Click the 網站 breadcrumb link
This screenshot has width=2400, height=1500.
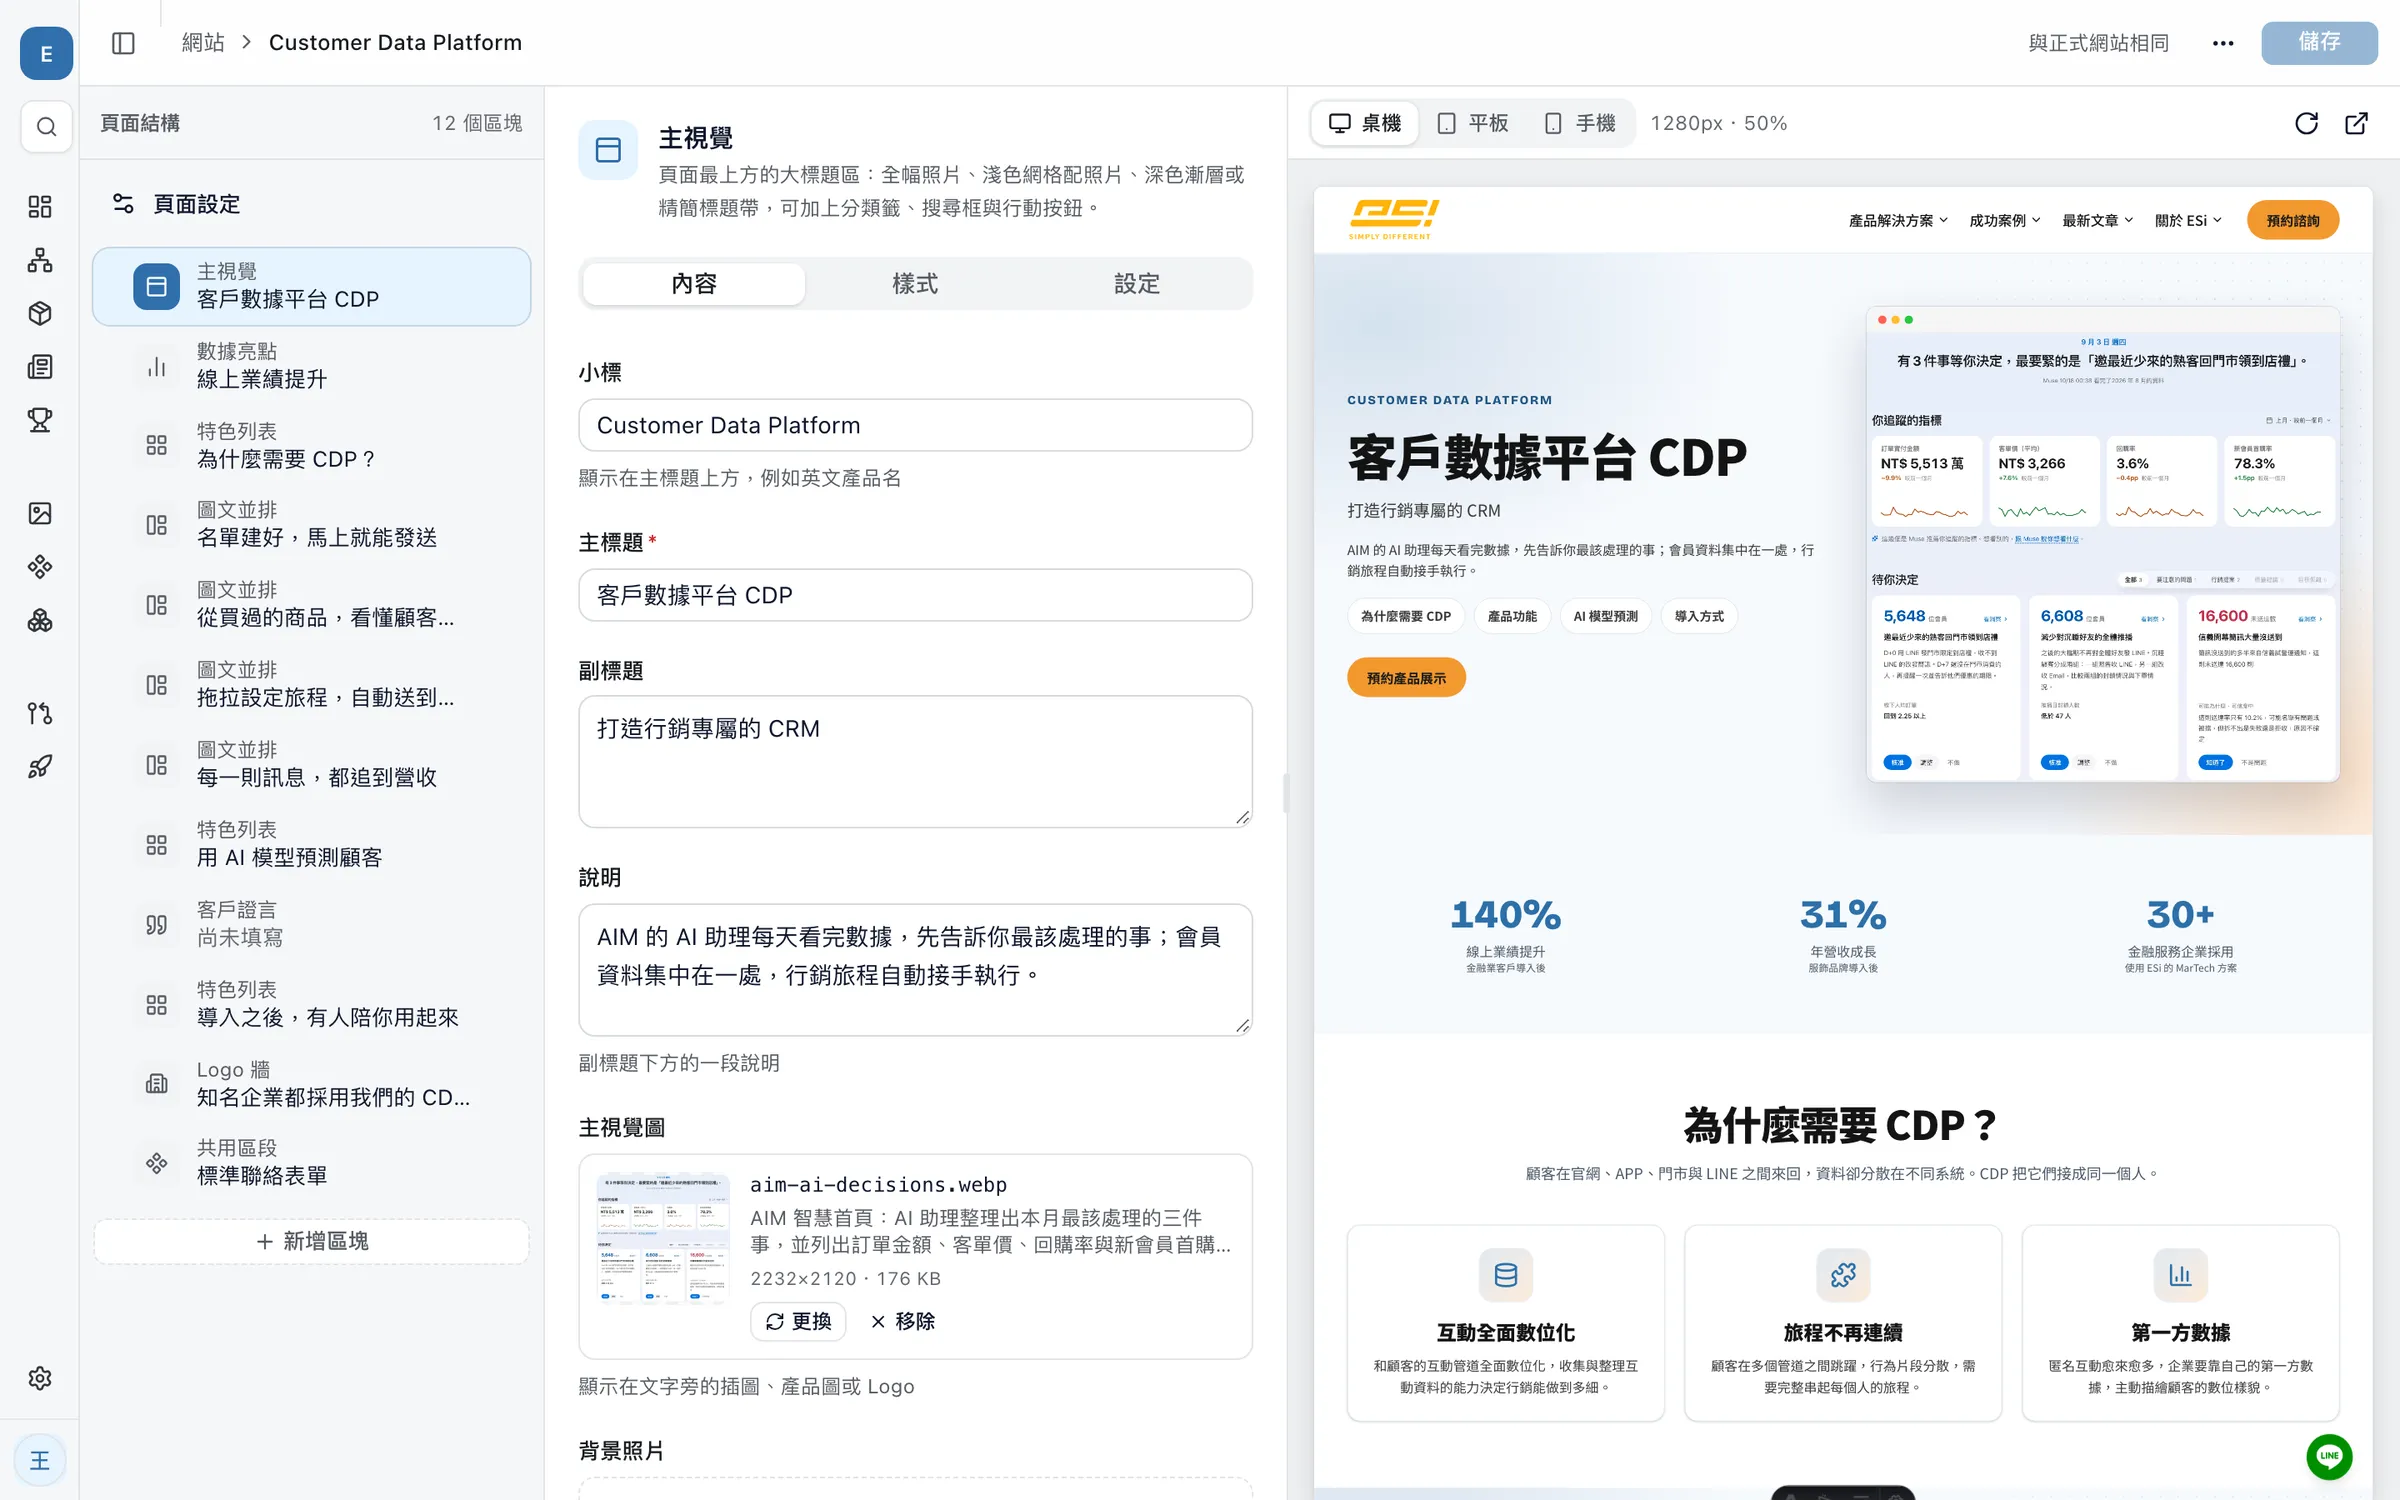(x=203, y=43)
